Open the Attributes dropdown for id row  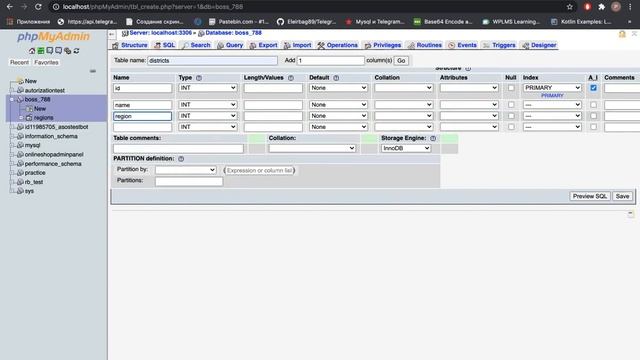(x=469, y=88)
